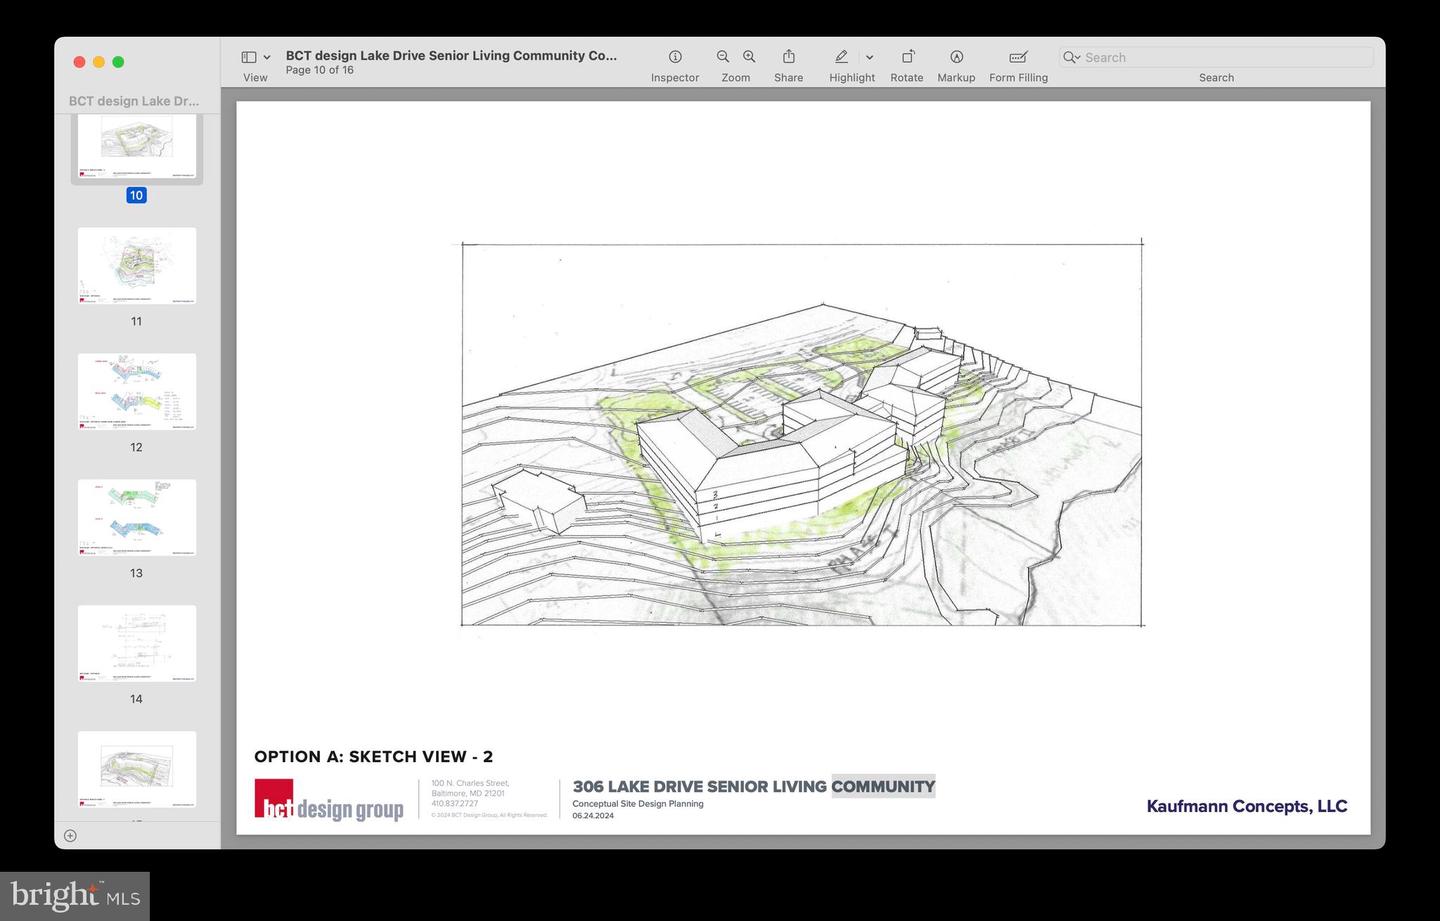
Task: Open the Inspector panel
Action: [x=675, y=57]
